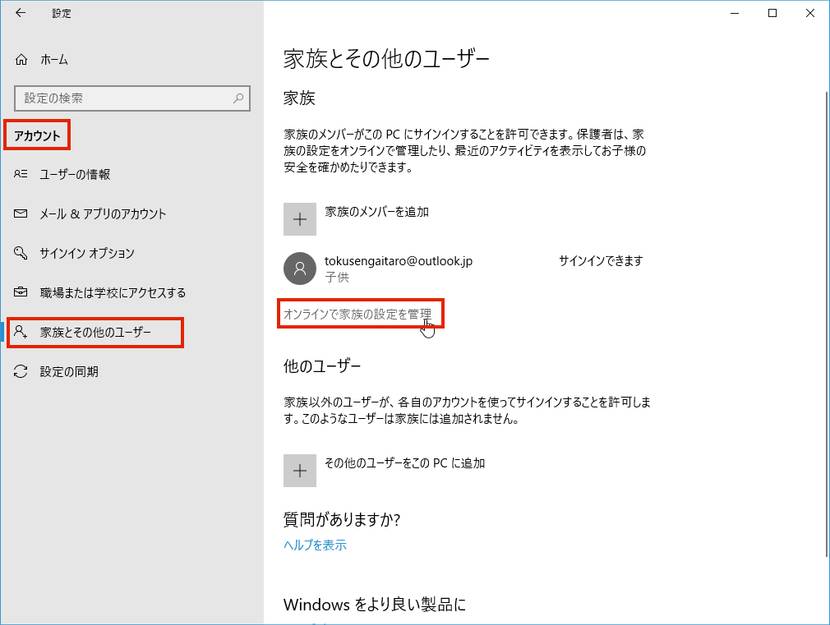Screen dimensions: 830x625
Task: Select tokusengaitaro@outlook.jp account
Action: pyautogui.click(x=399, y=261)
